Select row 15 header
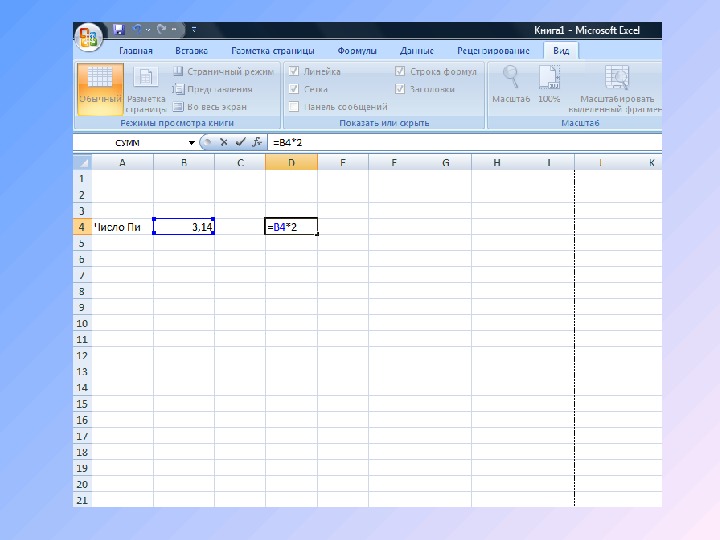720x540 pixels. (x=82, y=404)
